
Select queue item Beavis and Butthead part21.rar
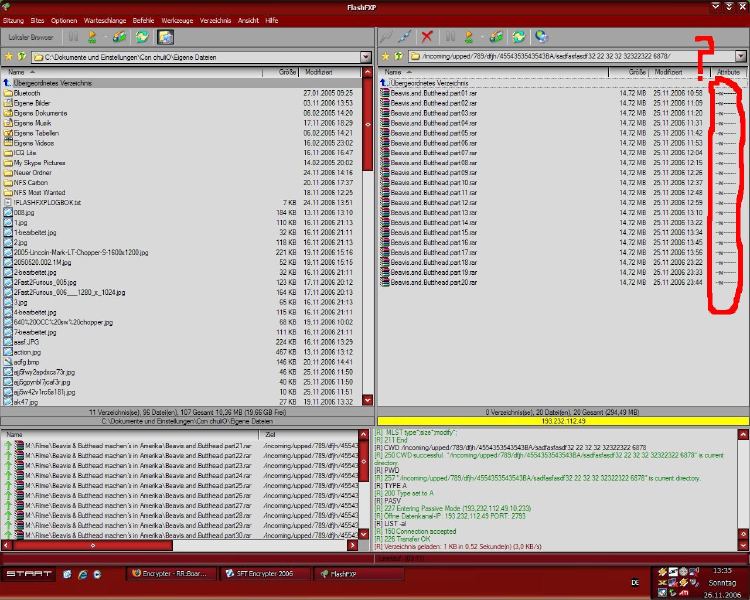(x=138, y=445)
